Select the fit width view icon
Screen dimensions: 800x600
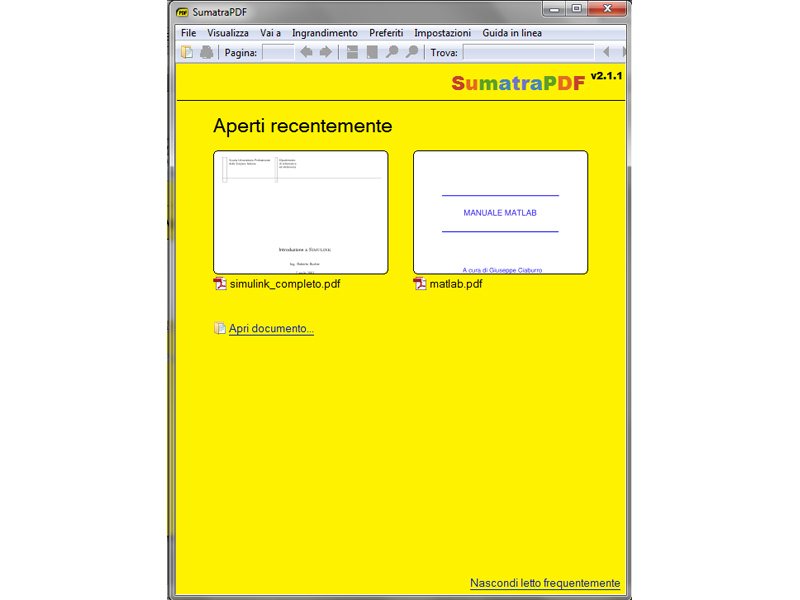pos(353,52)
